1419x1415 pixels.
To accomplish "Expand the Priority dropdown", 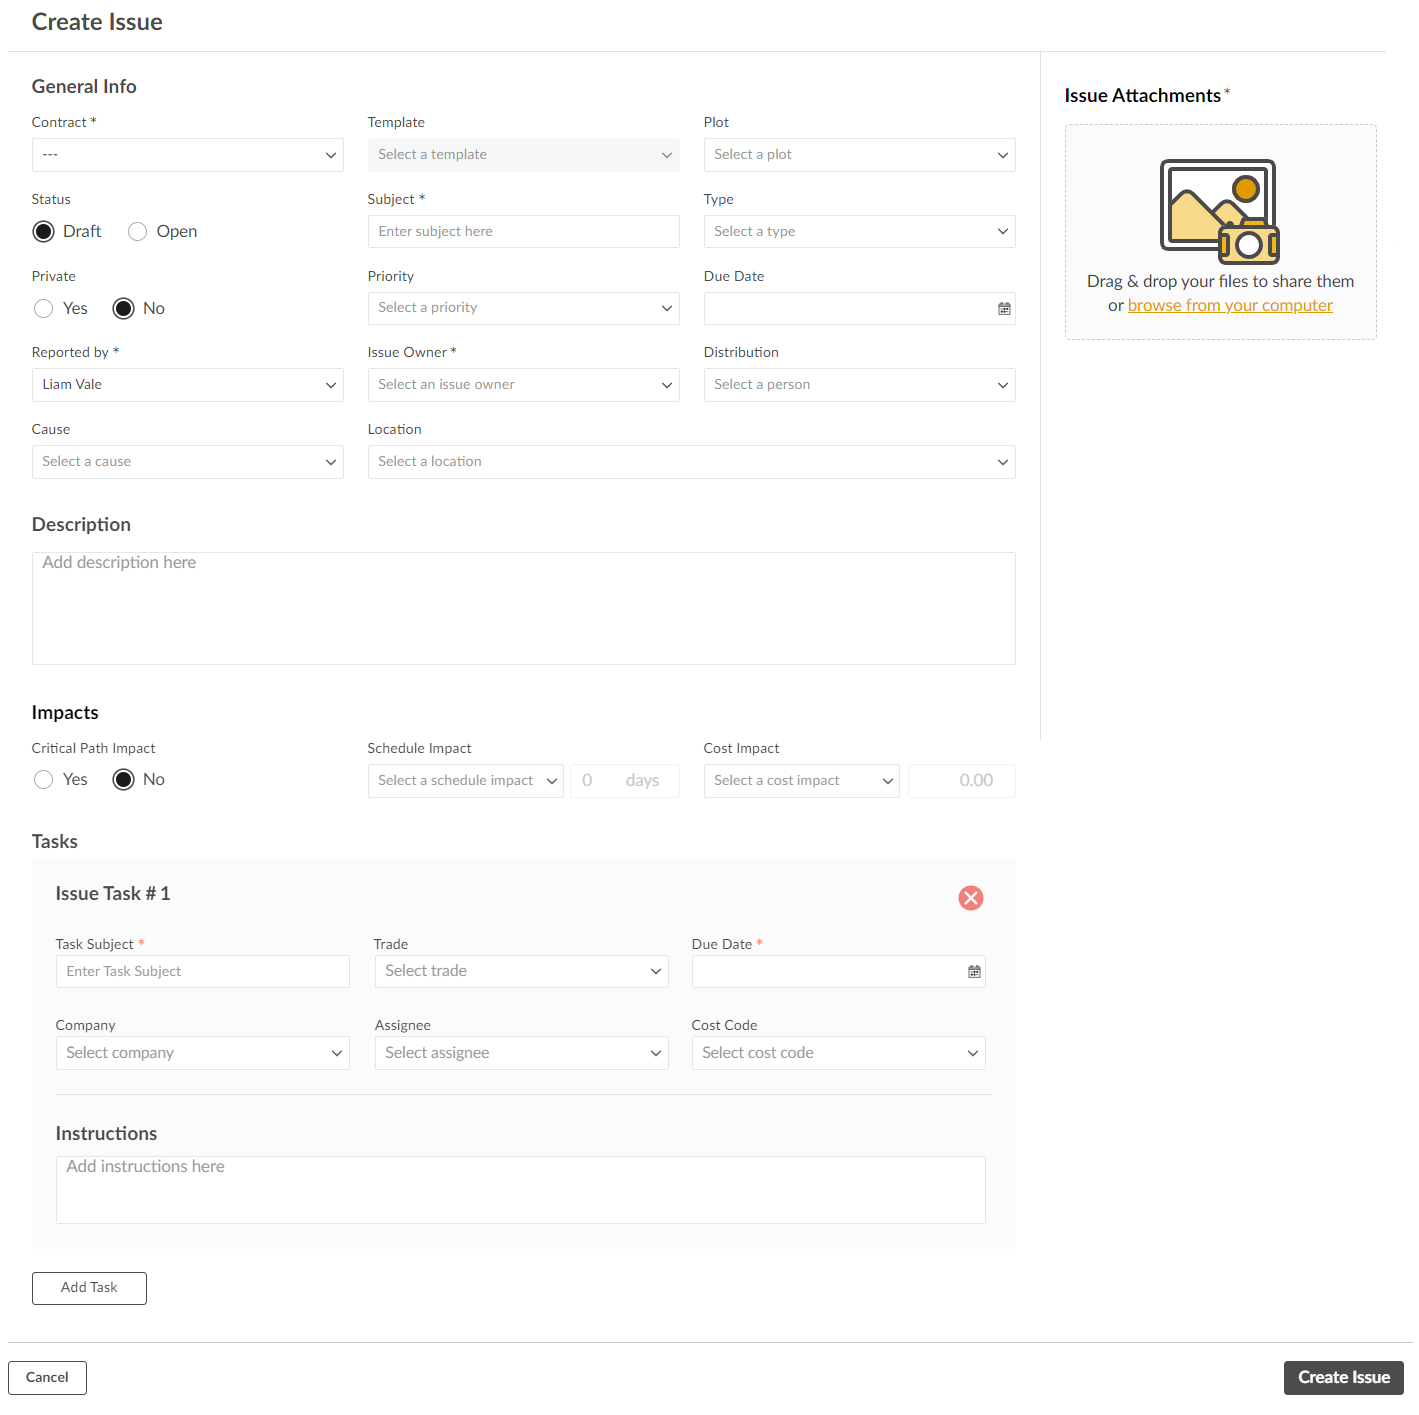I will point(524,308).
